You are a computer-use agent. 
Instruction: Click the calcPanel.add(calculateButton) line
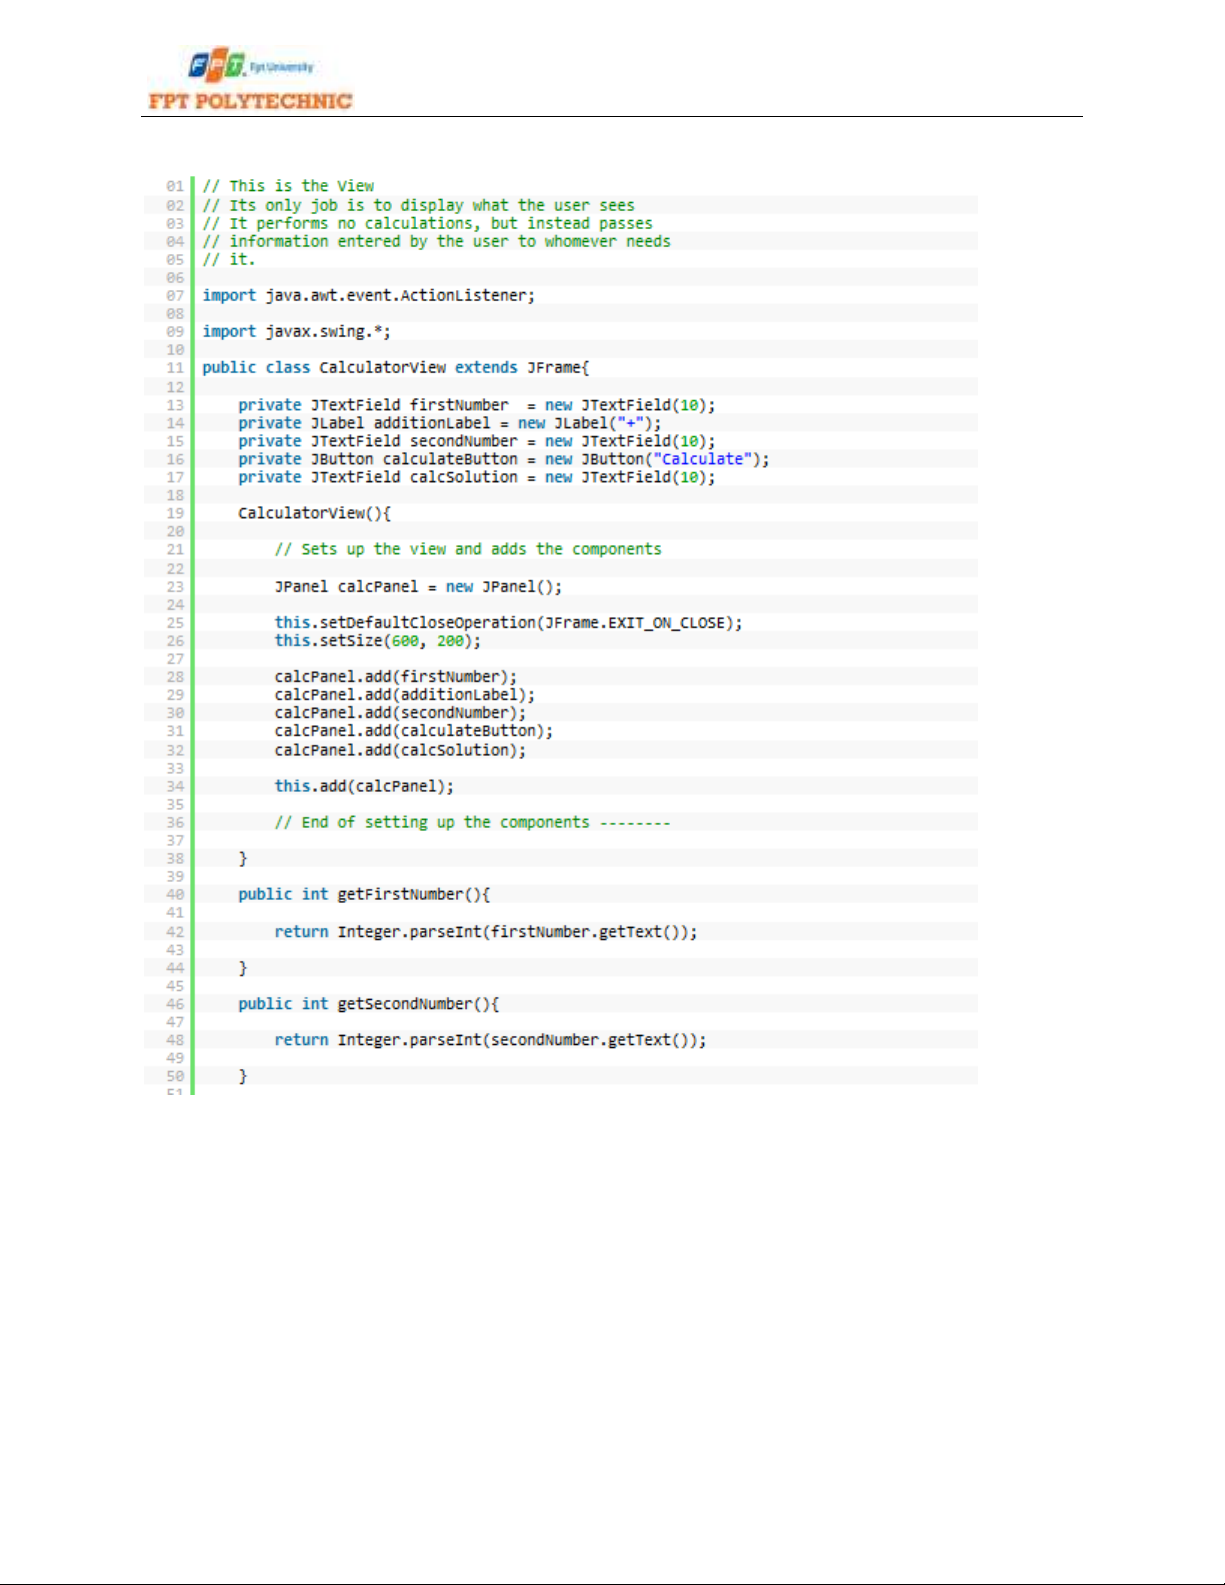pyautogui.click(x=413, y=731)
